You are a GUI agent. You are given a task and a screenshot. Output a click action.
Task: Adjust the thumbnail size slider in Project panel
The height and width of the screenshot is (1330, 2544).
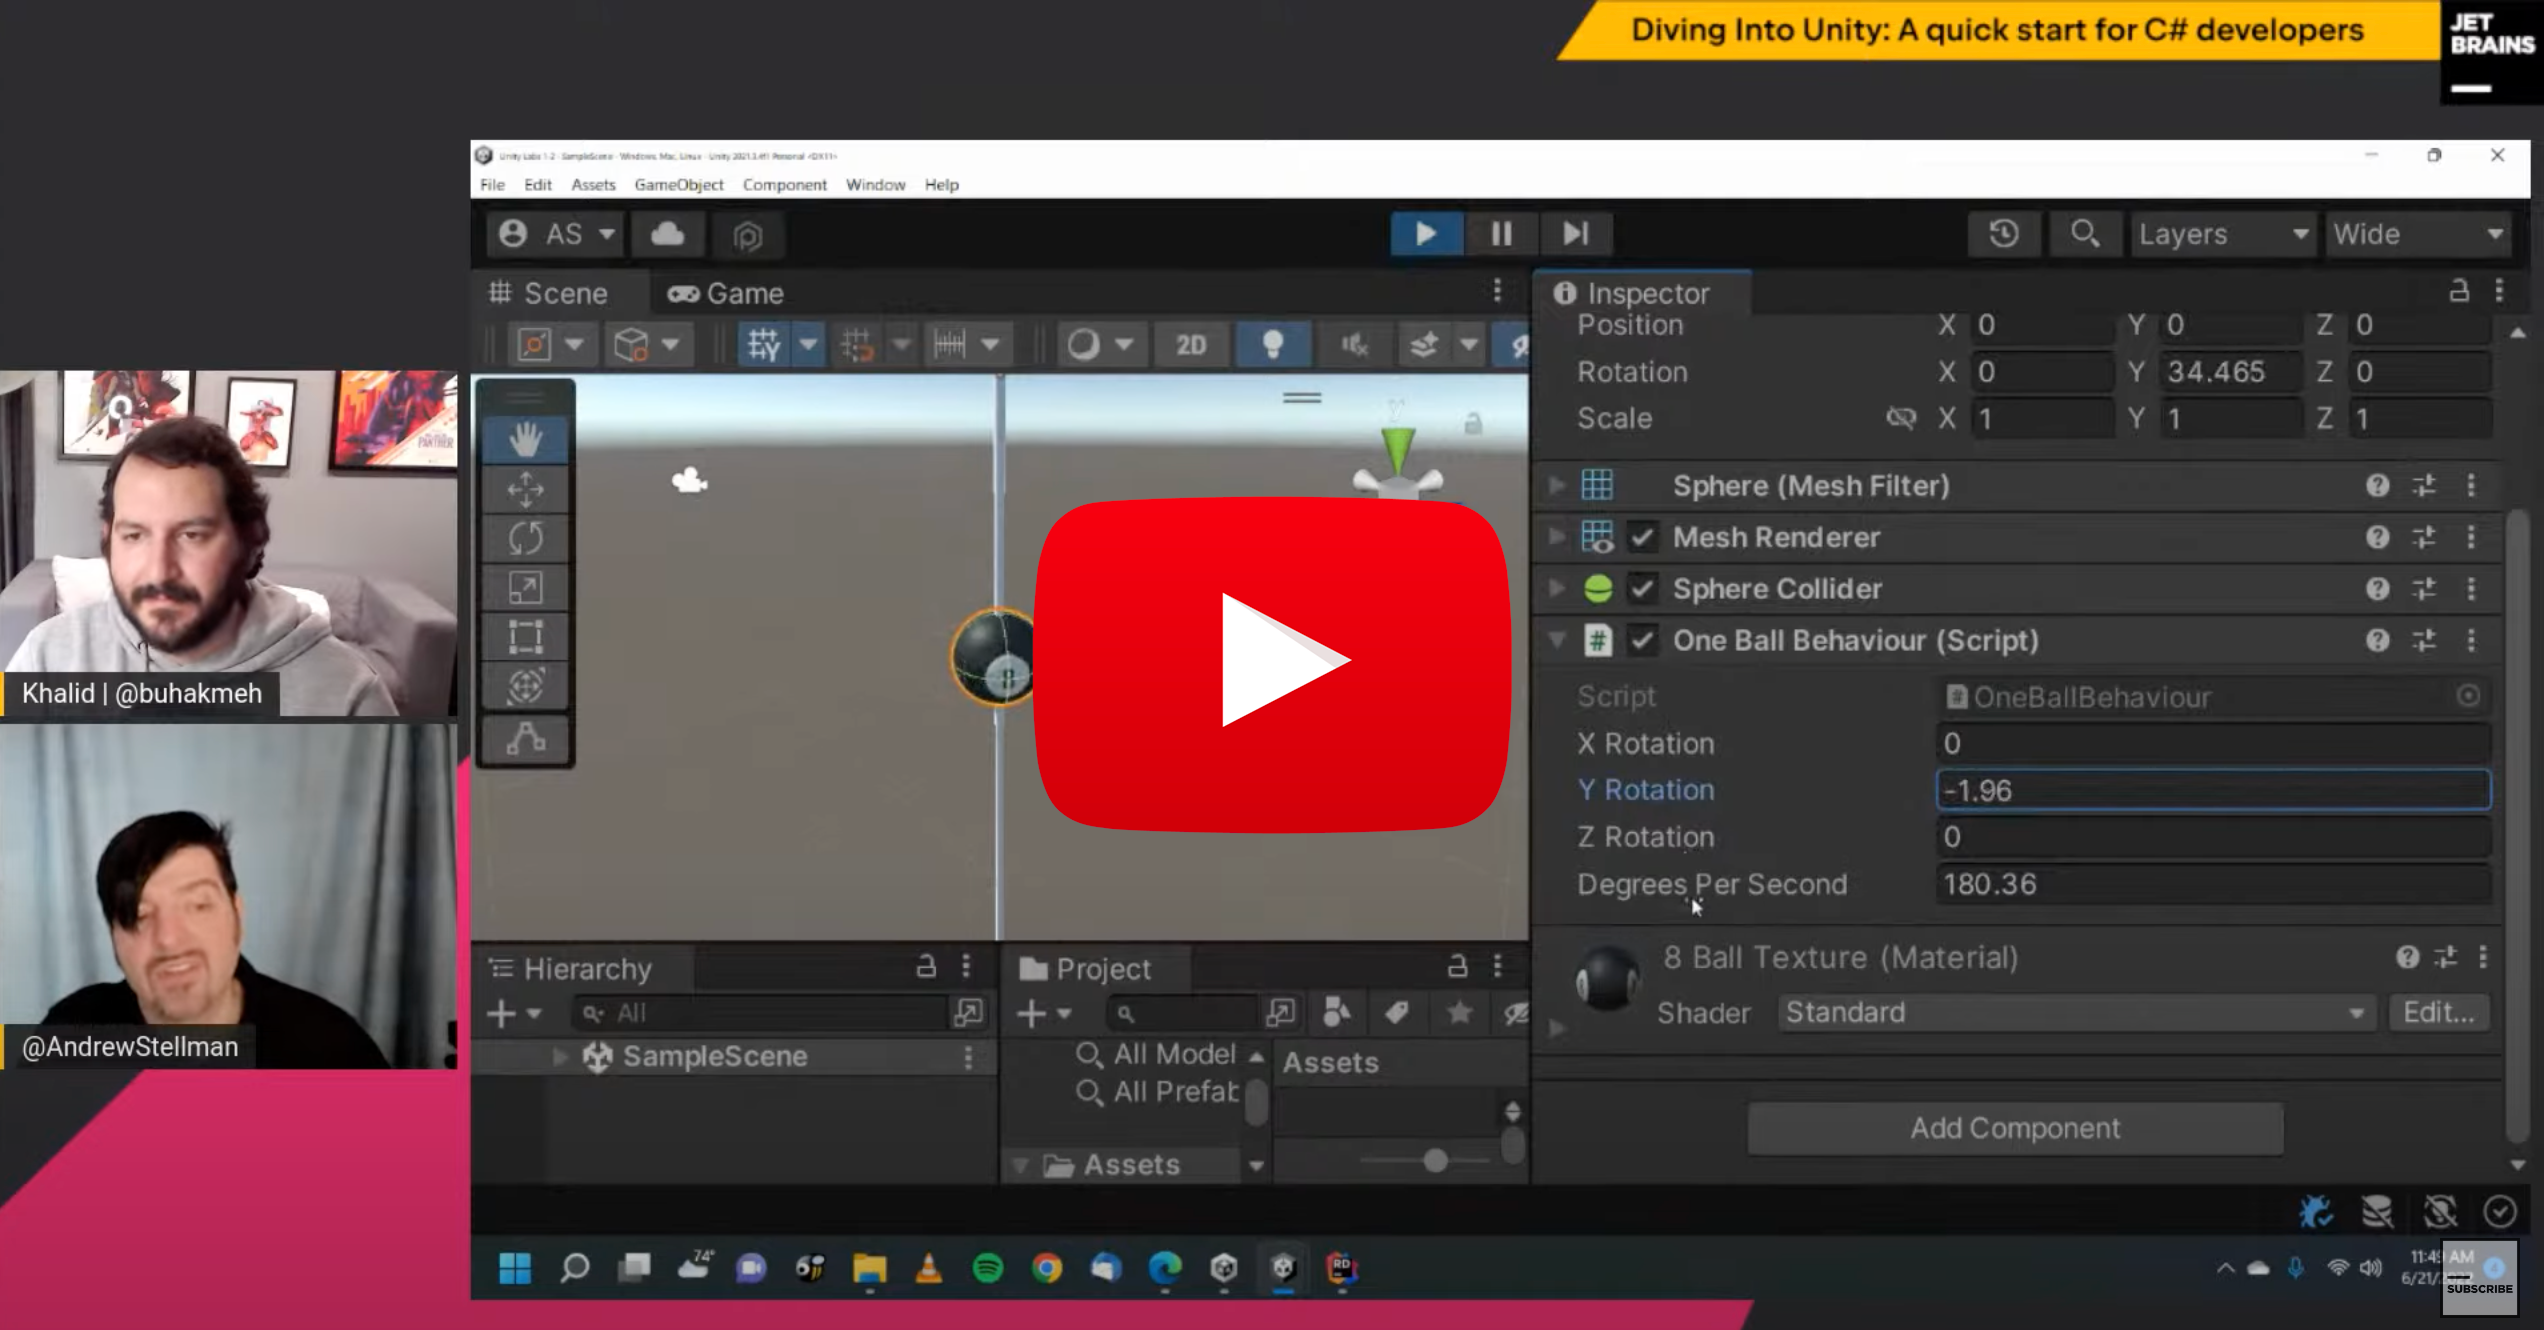pos(1437,1160)
